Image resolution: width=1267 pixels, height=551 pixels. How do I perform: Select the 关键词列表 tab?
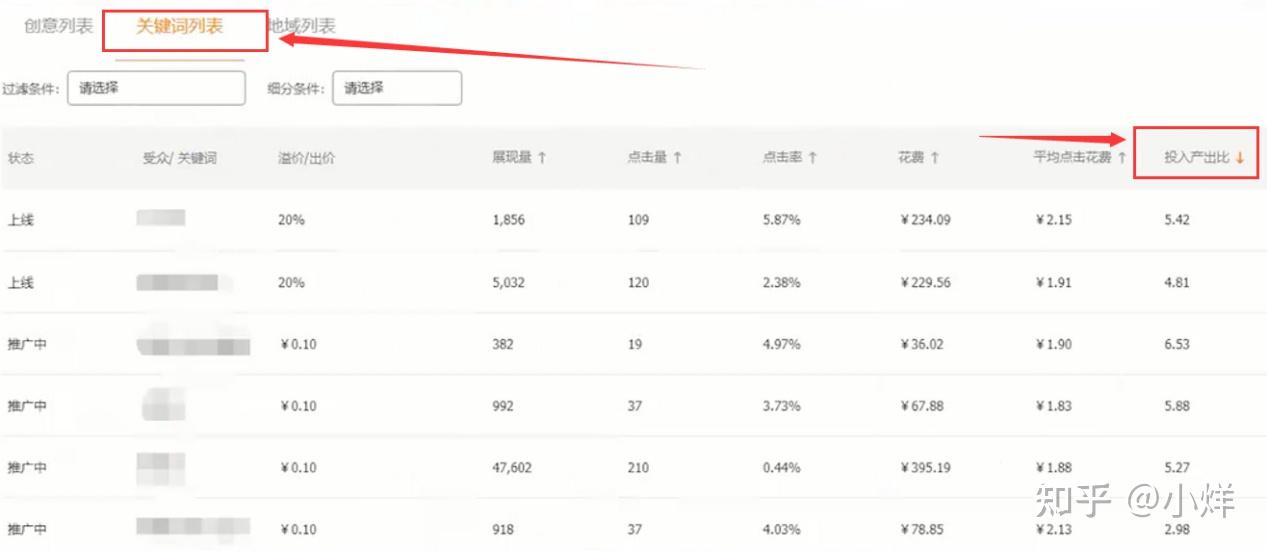[179, 26]
